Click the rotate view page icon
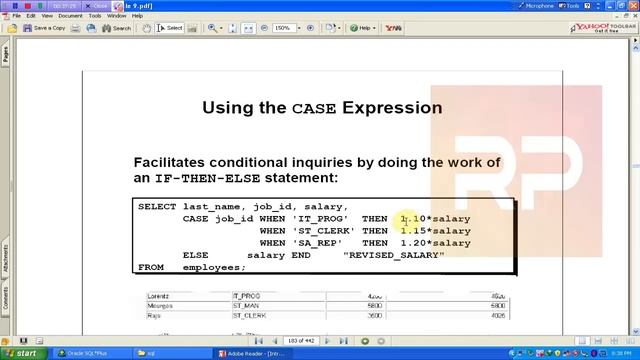The width and height of the screenshot is (640, 360). pos(330,28)
